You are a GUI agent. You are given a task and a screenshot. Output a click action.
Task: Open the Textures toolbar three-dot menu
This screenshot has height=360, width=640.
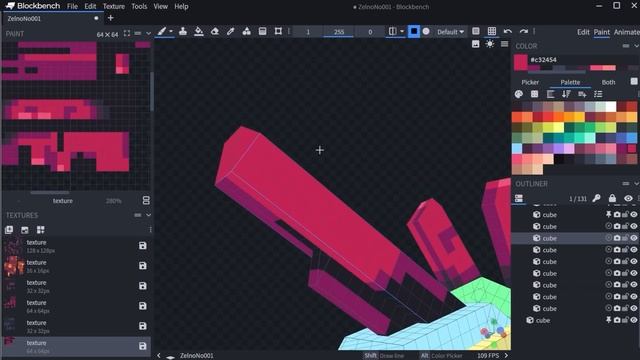coord(150,230)
